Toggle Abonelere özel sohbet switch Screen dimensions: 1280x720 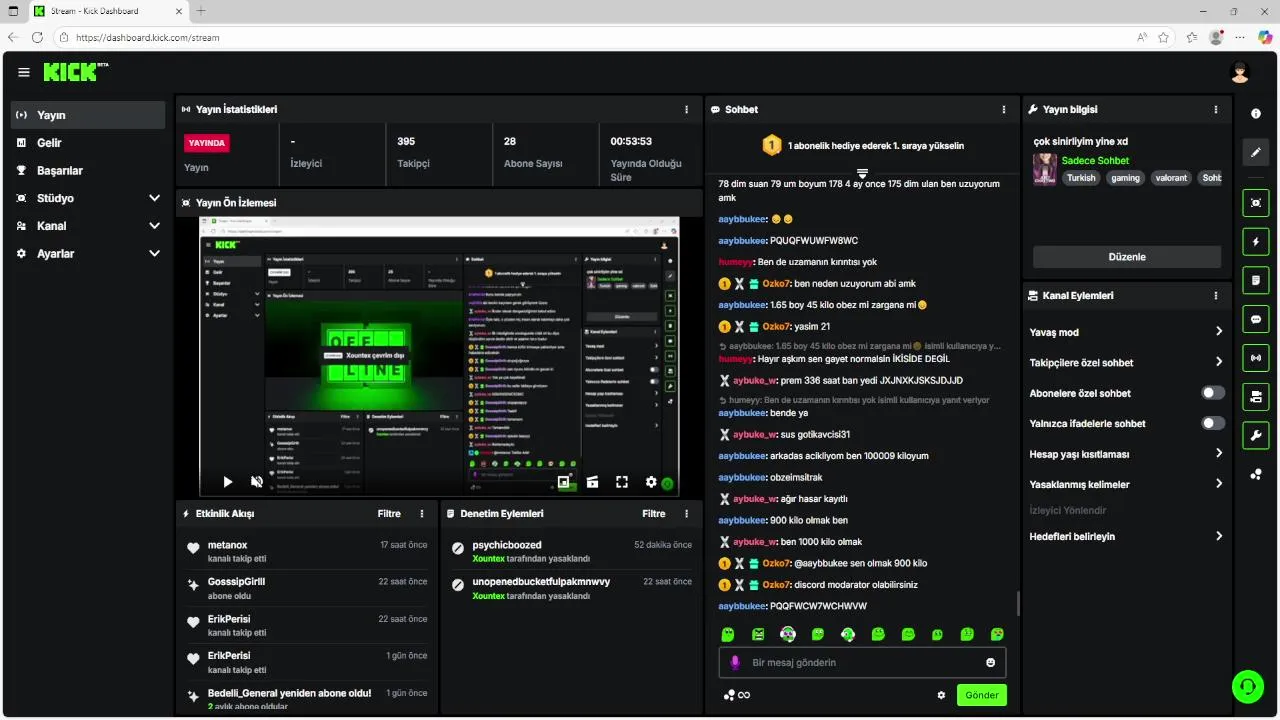coord(1213,393)
